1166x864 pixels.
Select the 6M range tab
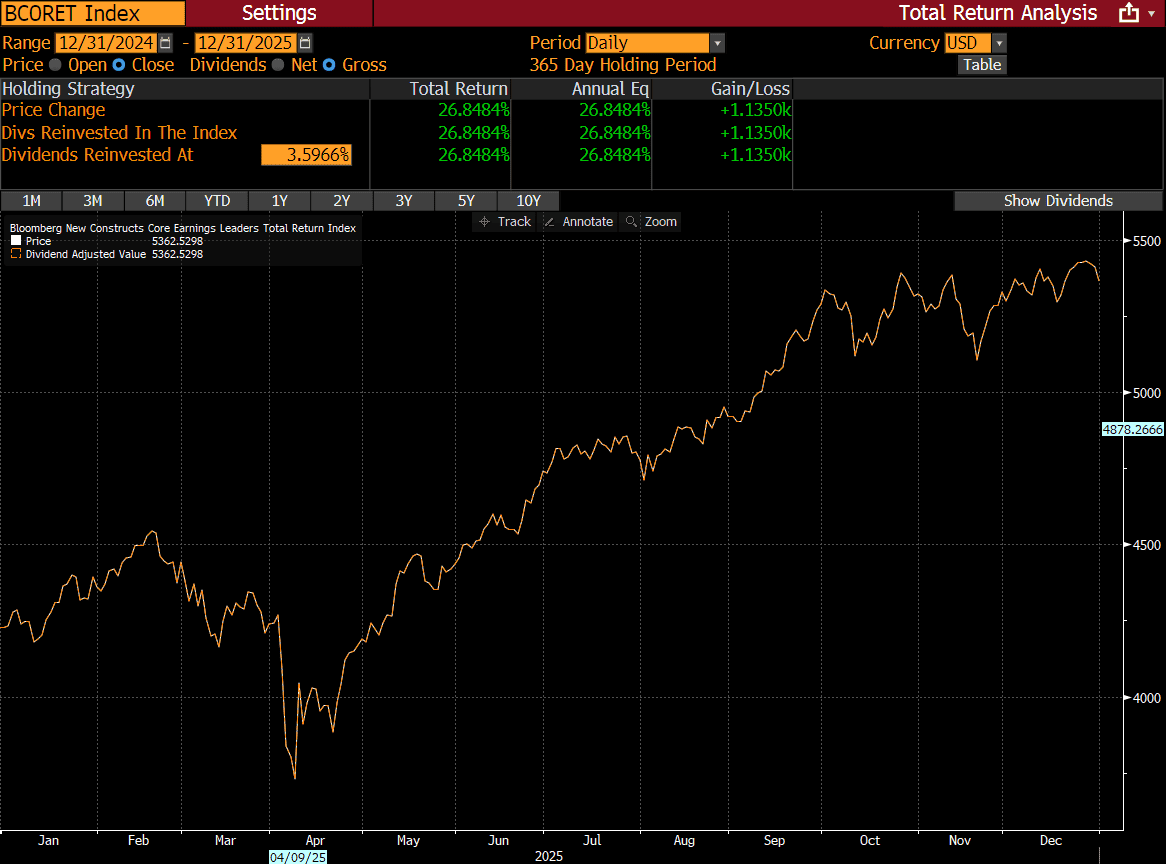[x=155, y=201]
